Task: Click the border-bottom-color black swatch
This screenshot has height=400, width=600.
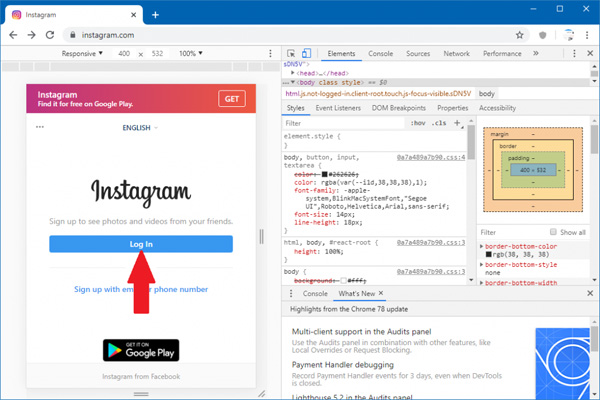Action: pos(489,255)
